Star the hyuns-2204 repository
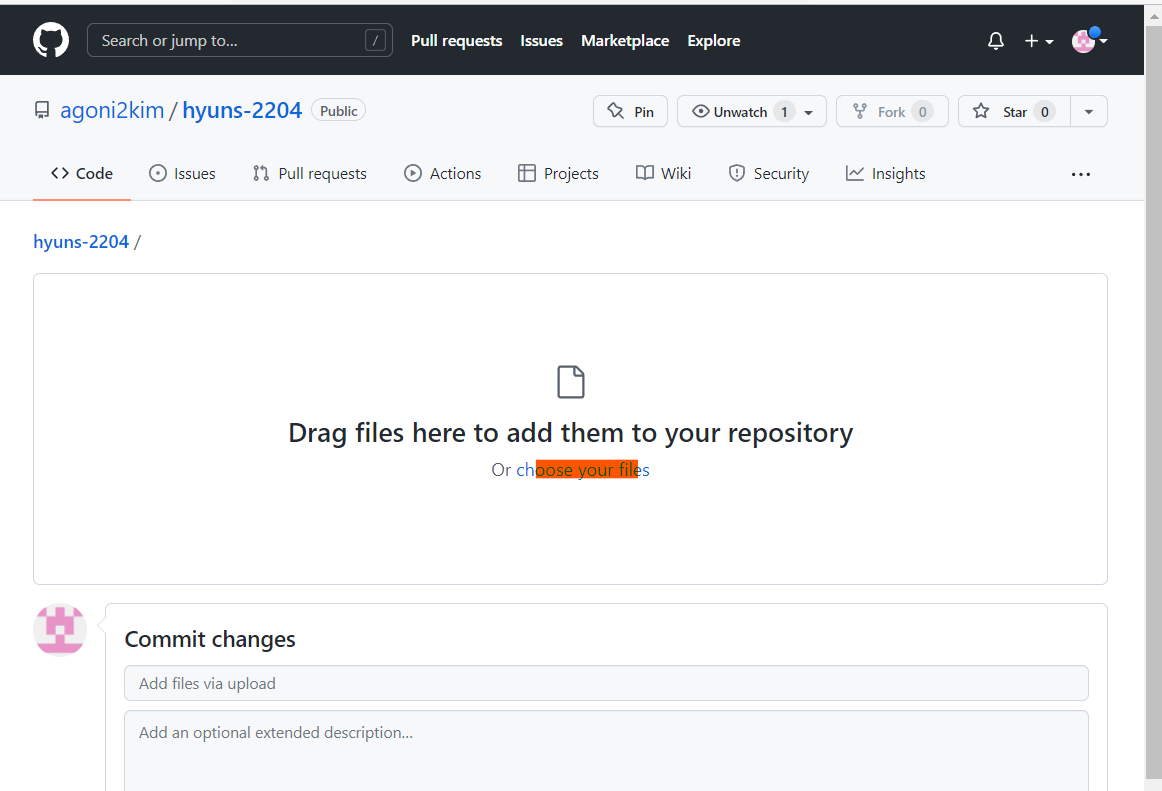The image size is (1162, 791). (x=1015, y=111)
